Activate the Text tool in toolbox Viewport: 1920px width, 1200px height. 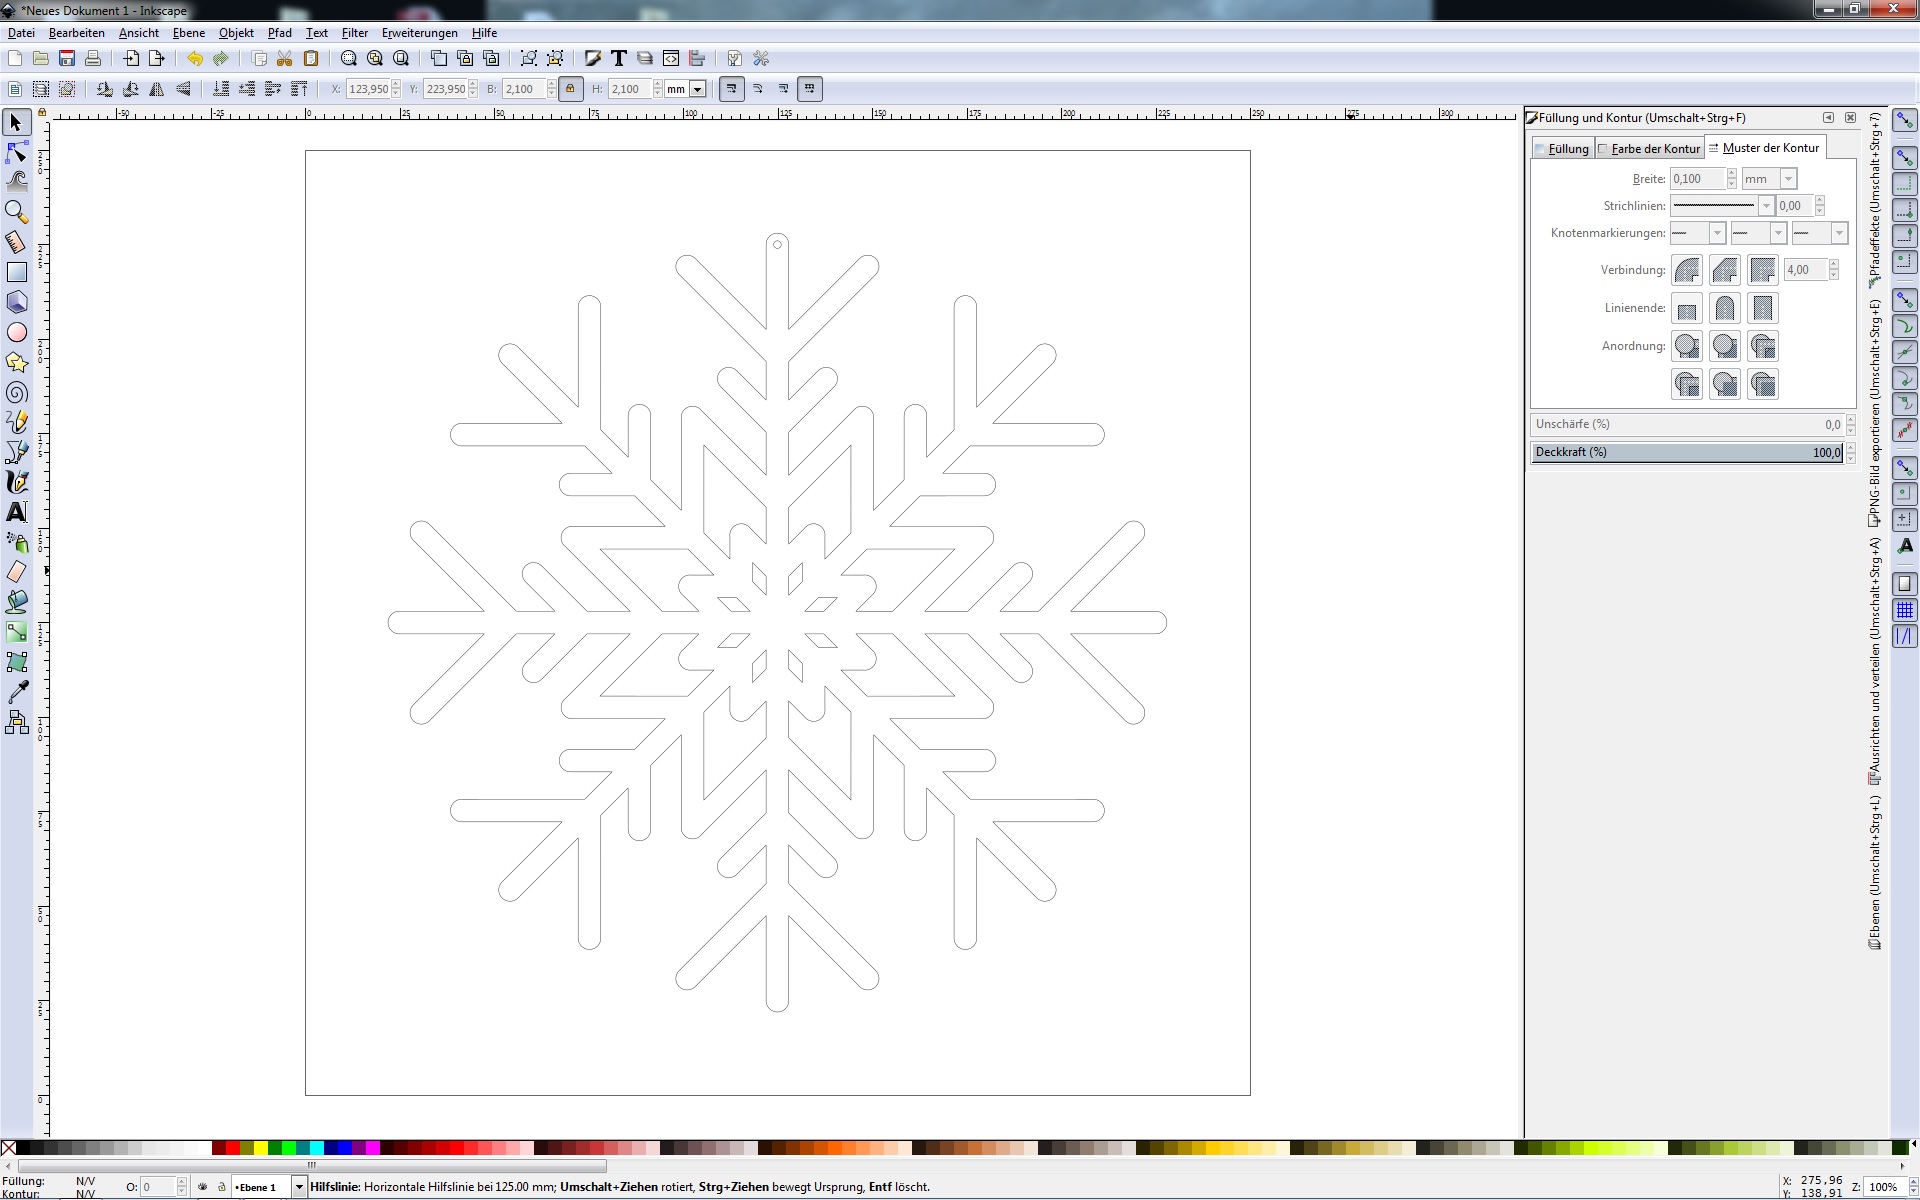point(16,512)
